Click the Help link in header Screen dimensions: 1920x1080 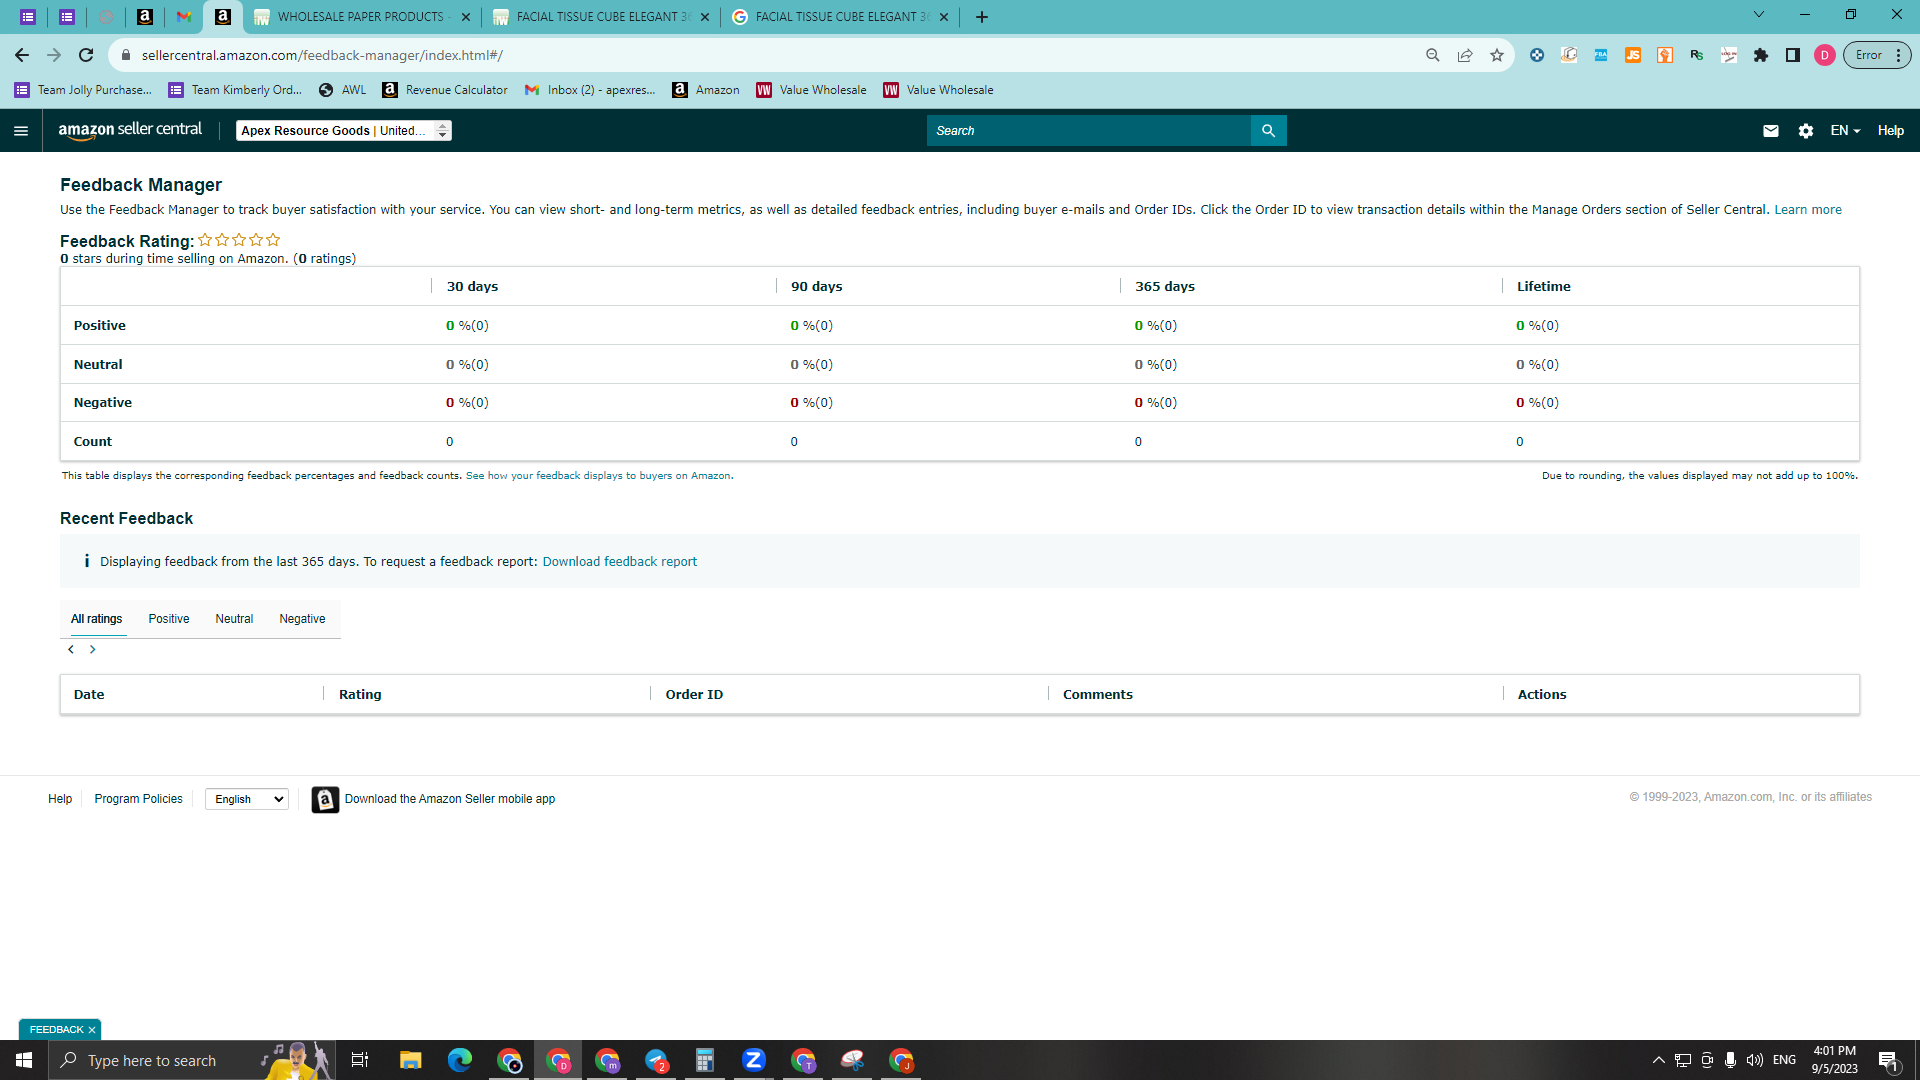click(1891, 131)
